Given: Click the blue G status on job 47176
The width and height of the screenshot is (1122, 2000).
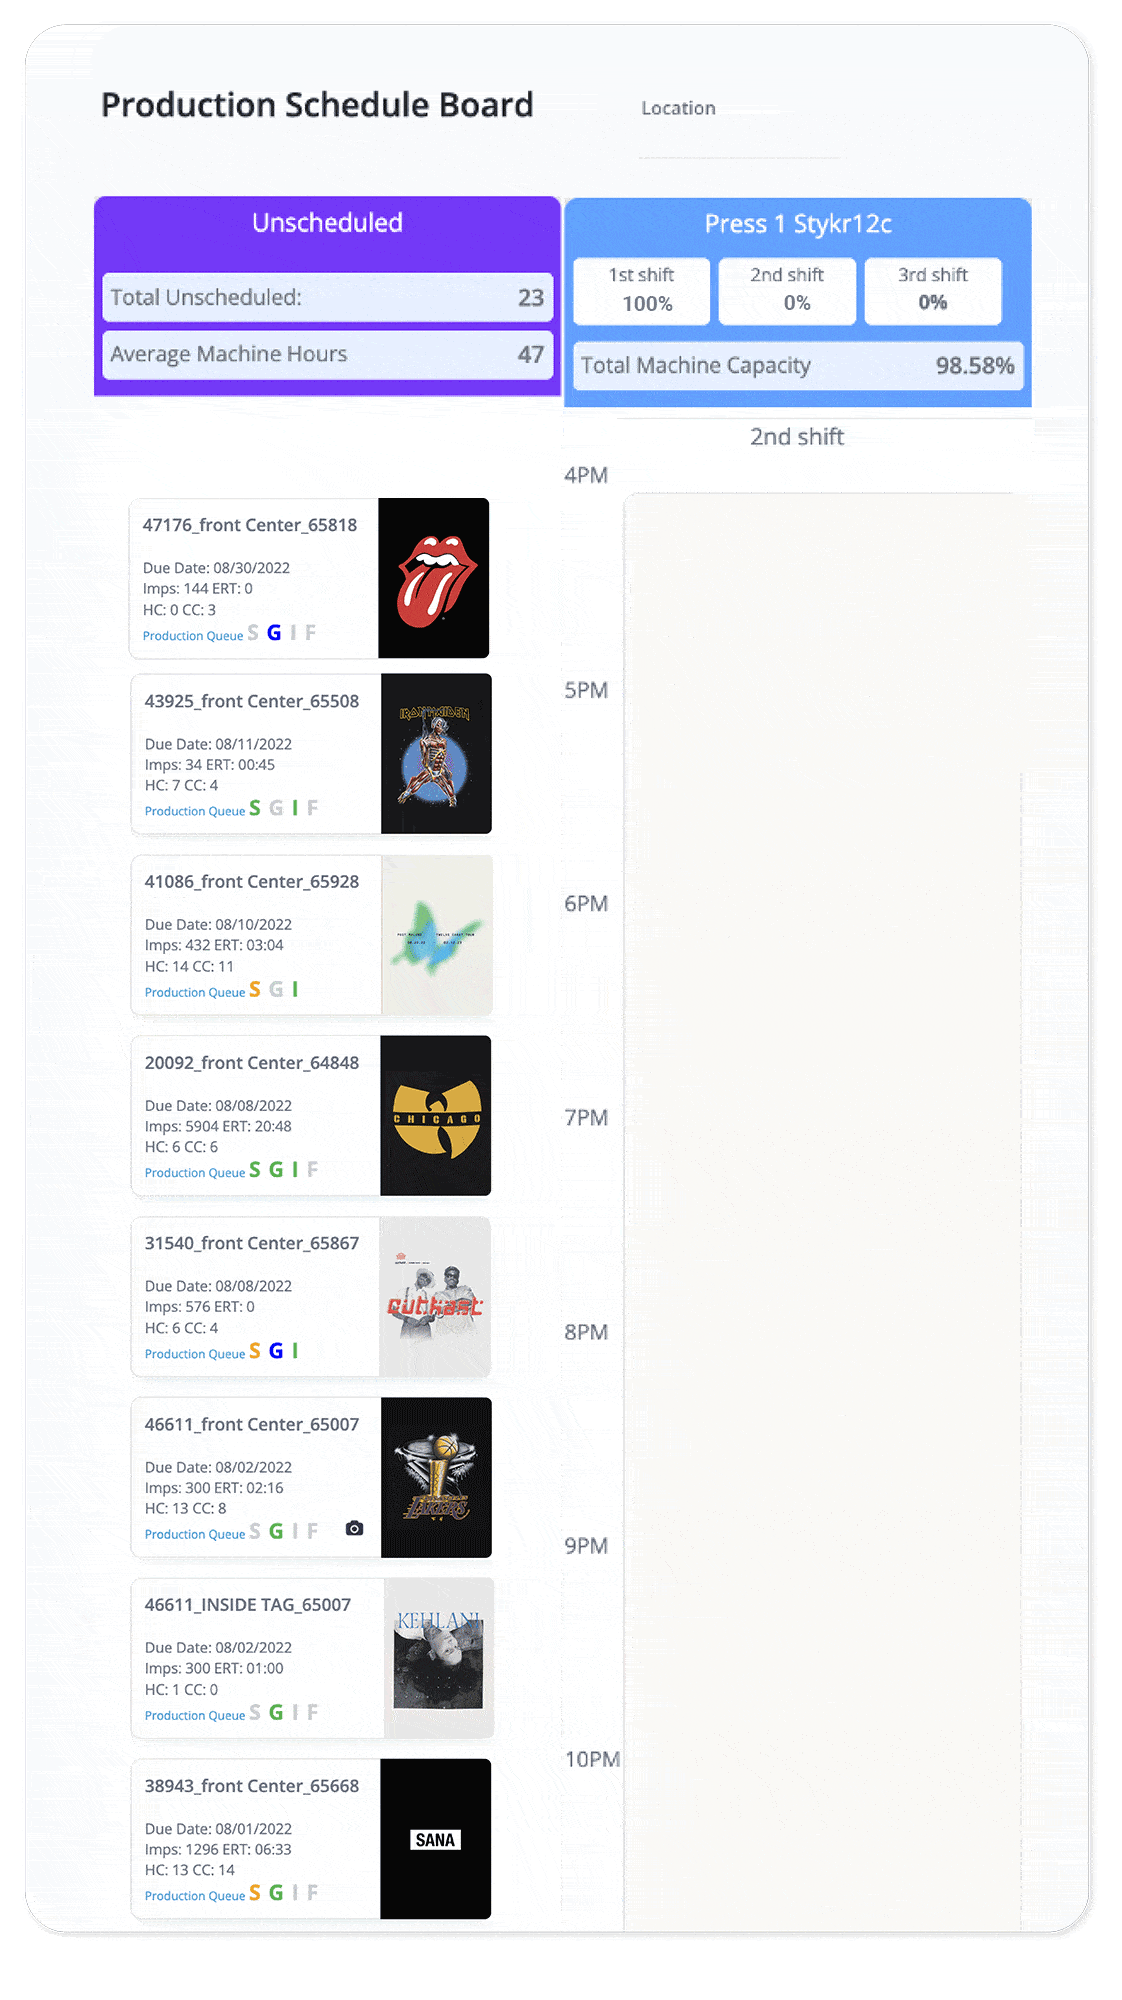Looking at the screenshot, I should pos(274,633).
